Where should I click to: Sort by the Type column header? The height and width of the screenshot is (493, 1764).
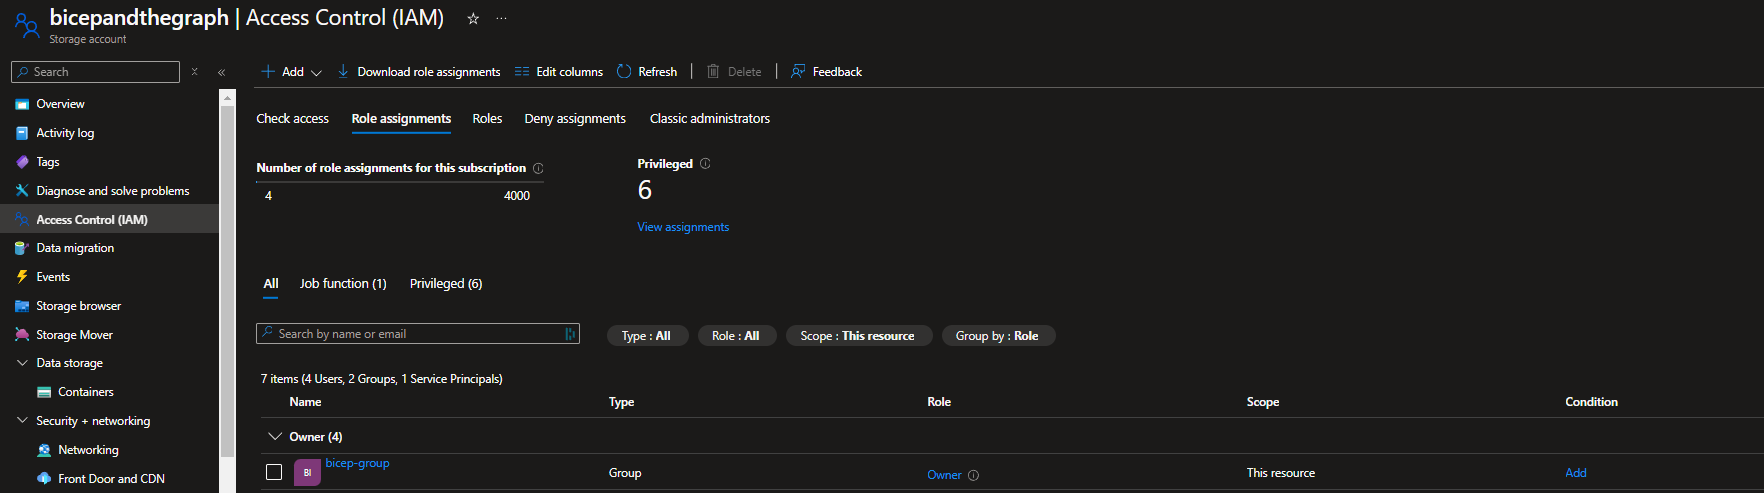[621, 402]
